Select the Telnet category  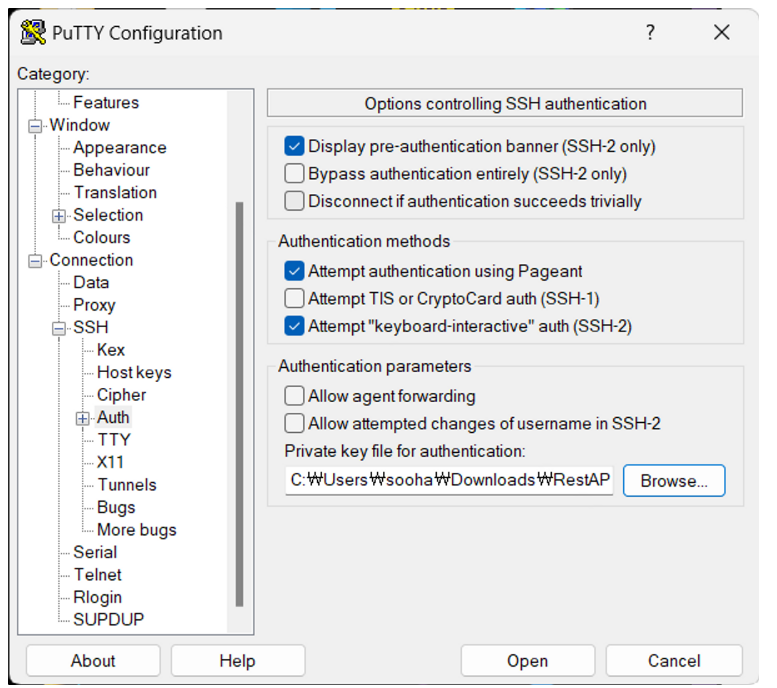(98, 575)
